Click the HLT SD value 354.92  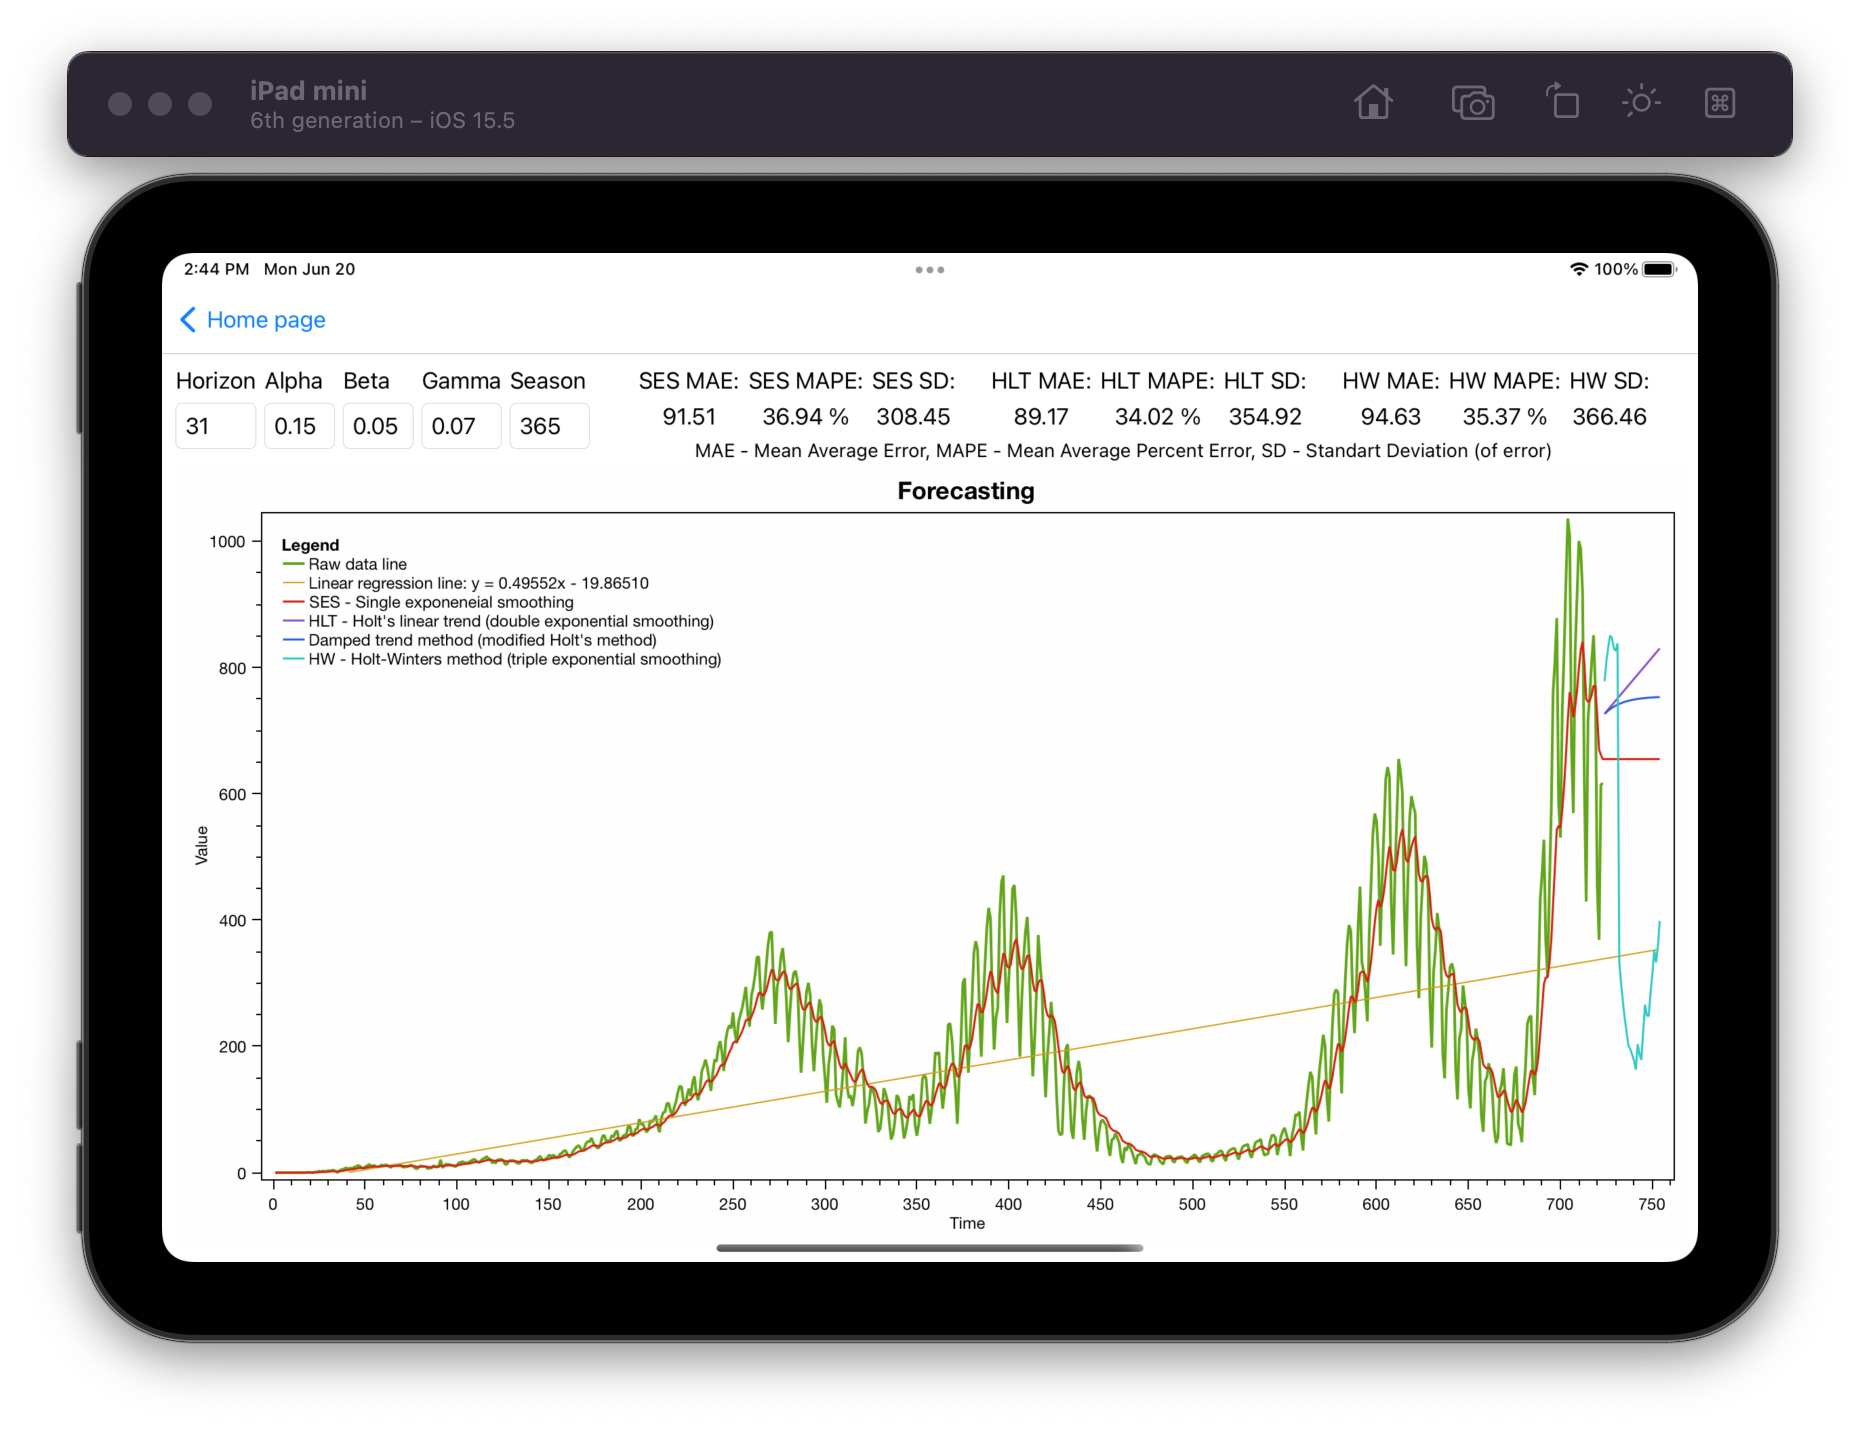pos(1265,417)
